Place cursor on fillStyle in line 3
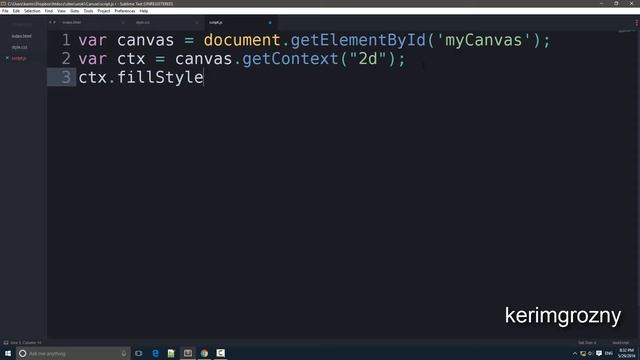 click(x=160, y=78)
